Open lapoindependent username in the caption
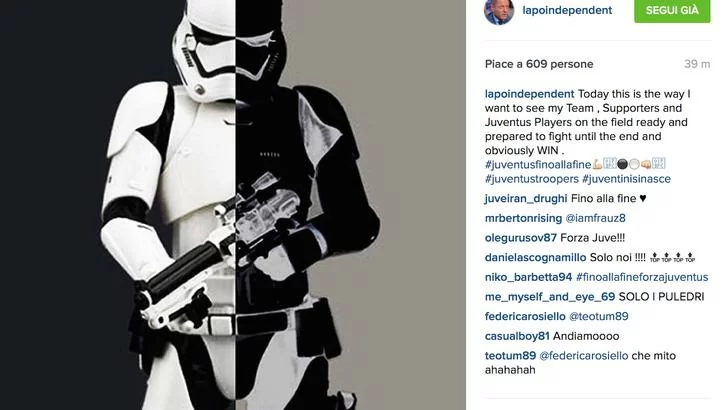Viewport: 728px width, 410px height. (x=529, y=94)
